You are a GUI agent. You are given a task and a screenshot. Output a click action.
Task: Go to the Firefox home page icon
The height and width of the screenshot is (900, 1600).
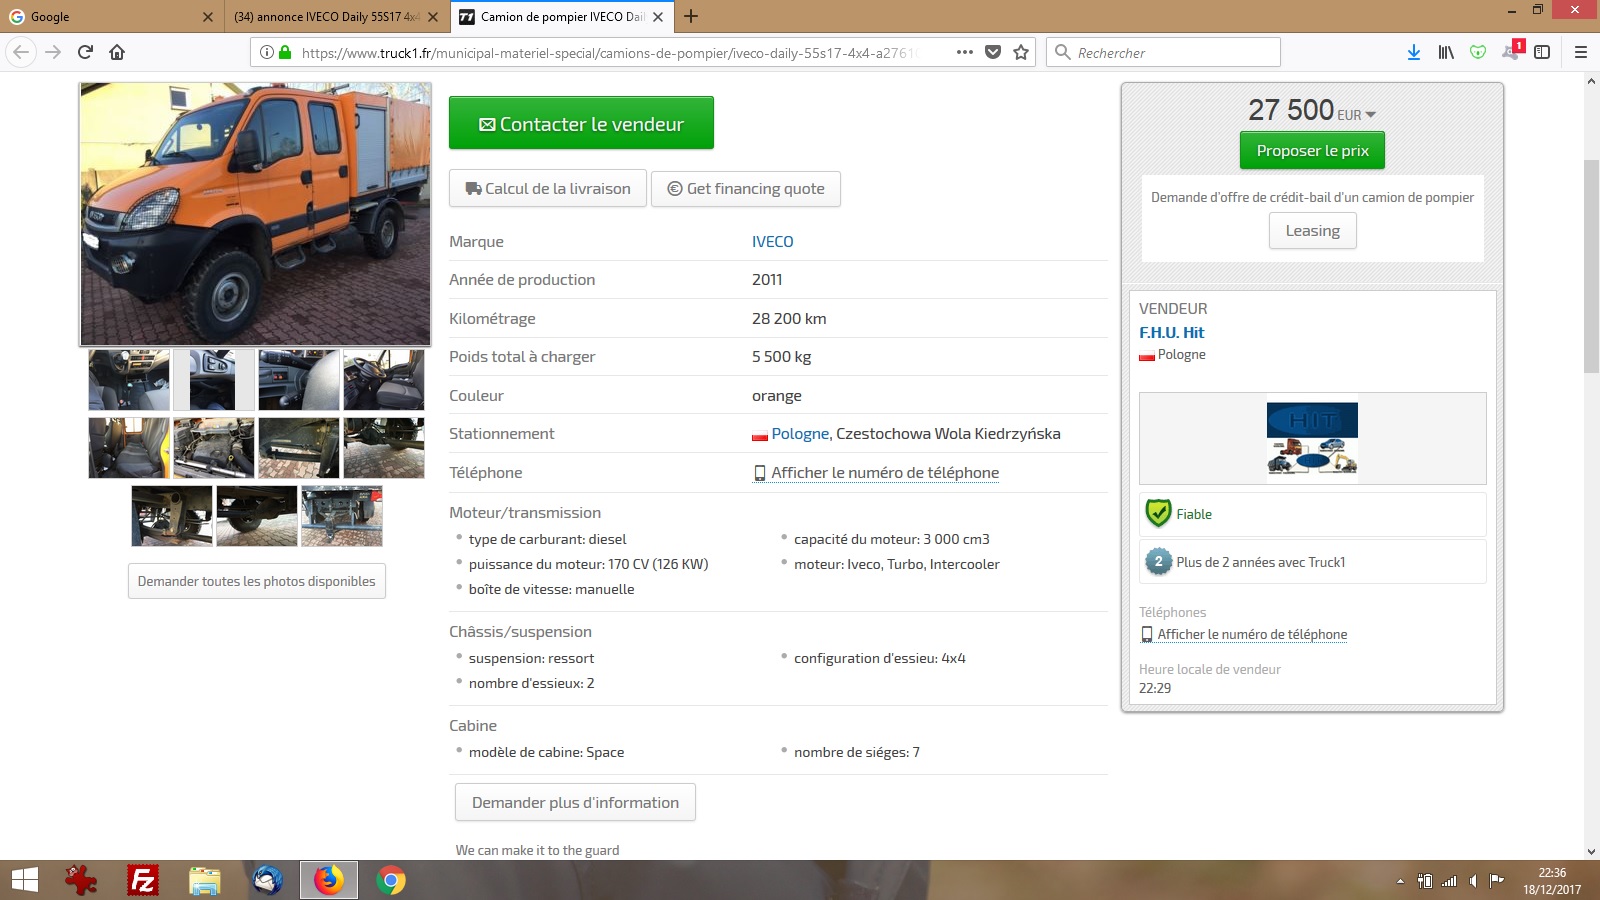coord(117,52)
